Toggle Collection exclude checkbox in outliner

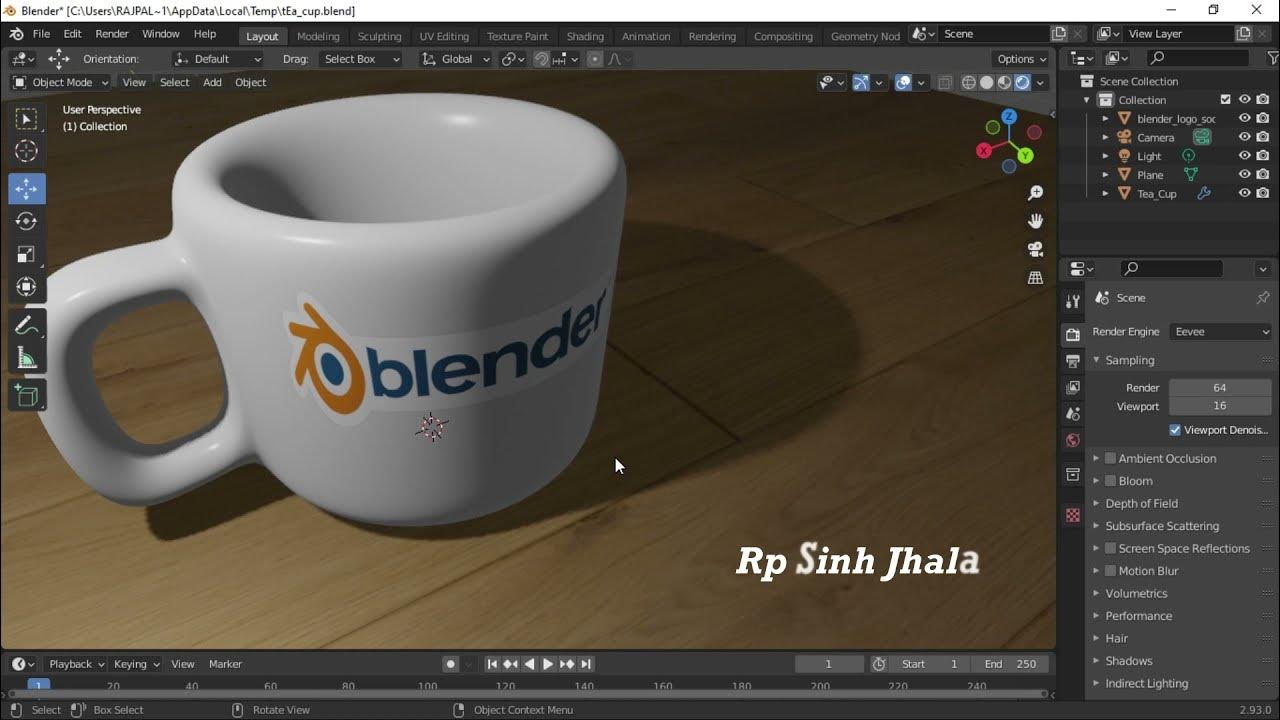(x=1226, y=100)
